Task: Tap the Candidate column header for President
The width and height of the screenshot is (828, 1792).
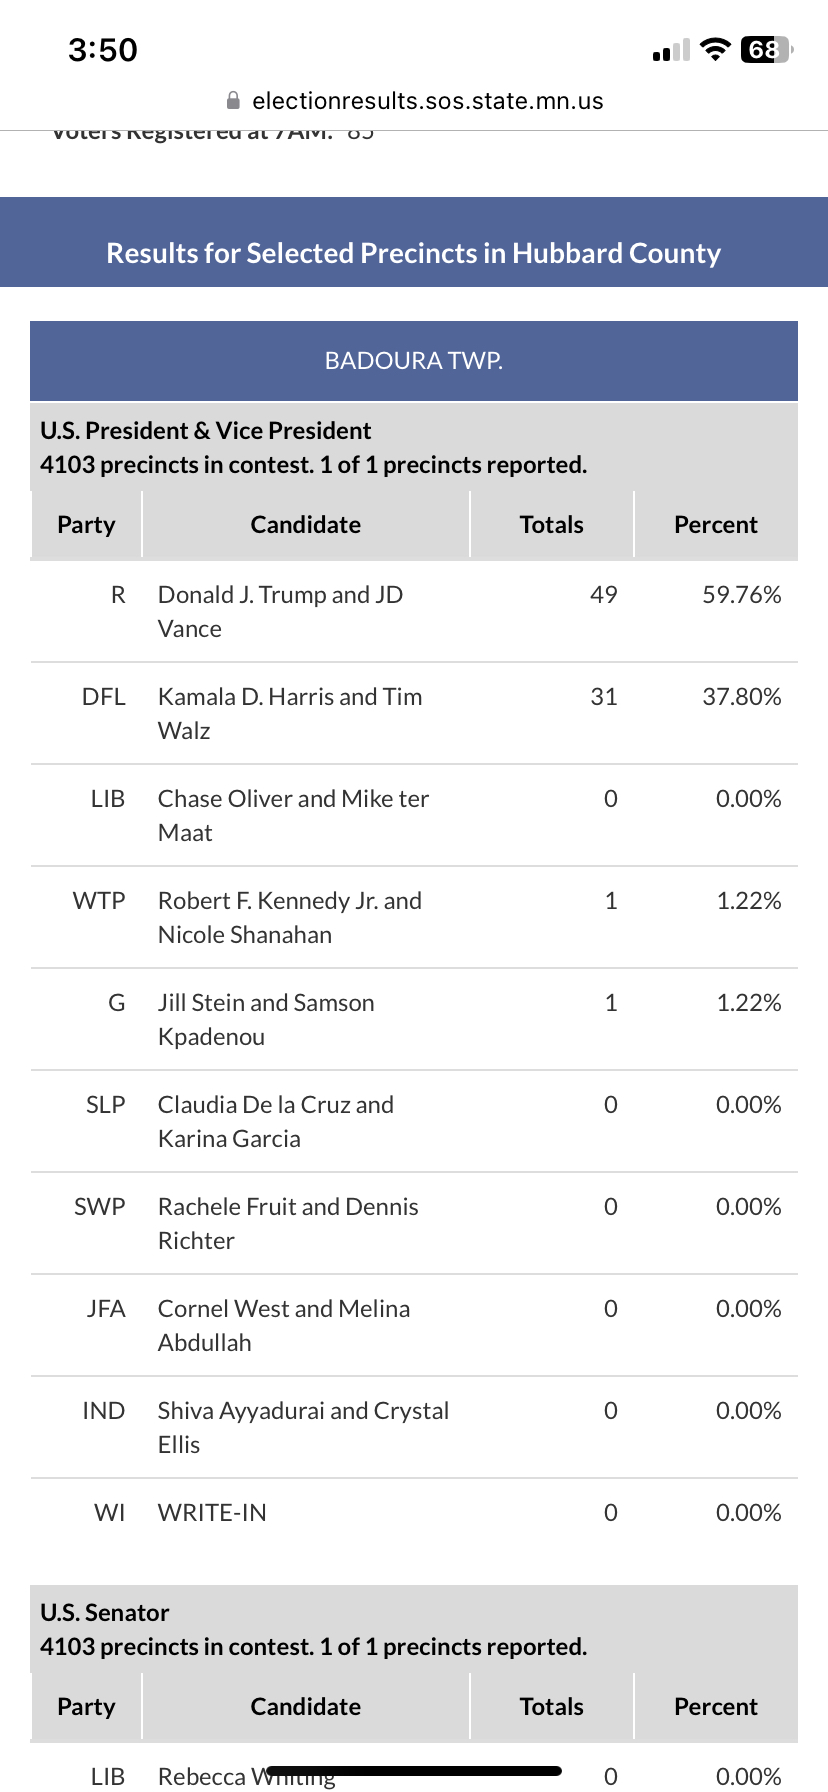Action: click(306, 525)
